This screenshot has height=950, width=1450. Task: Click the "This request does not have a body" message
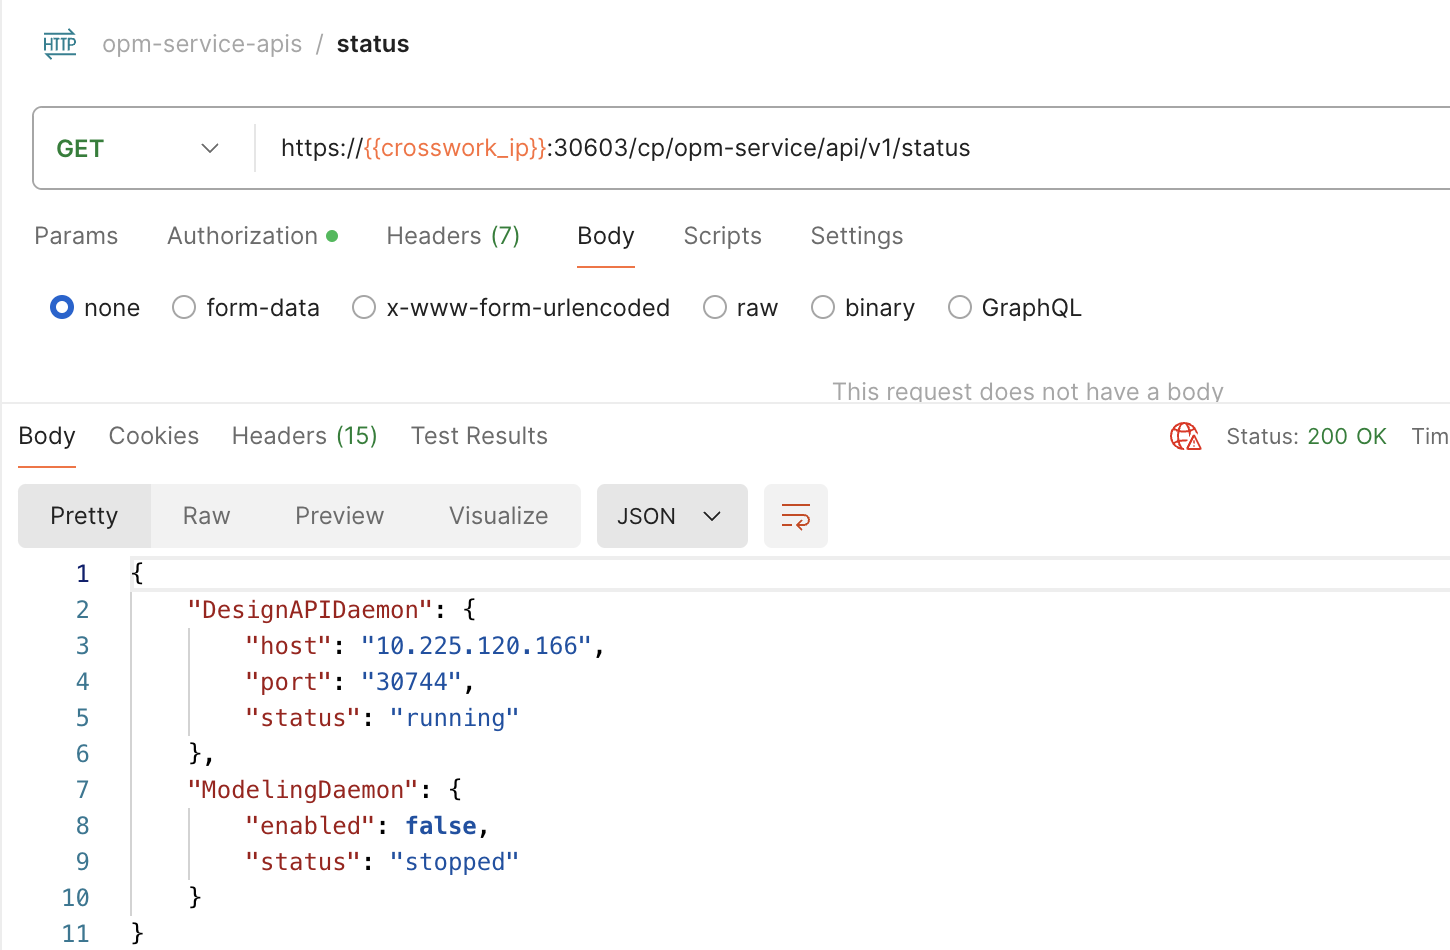pyautogui.click(x=1028, y=391)
